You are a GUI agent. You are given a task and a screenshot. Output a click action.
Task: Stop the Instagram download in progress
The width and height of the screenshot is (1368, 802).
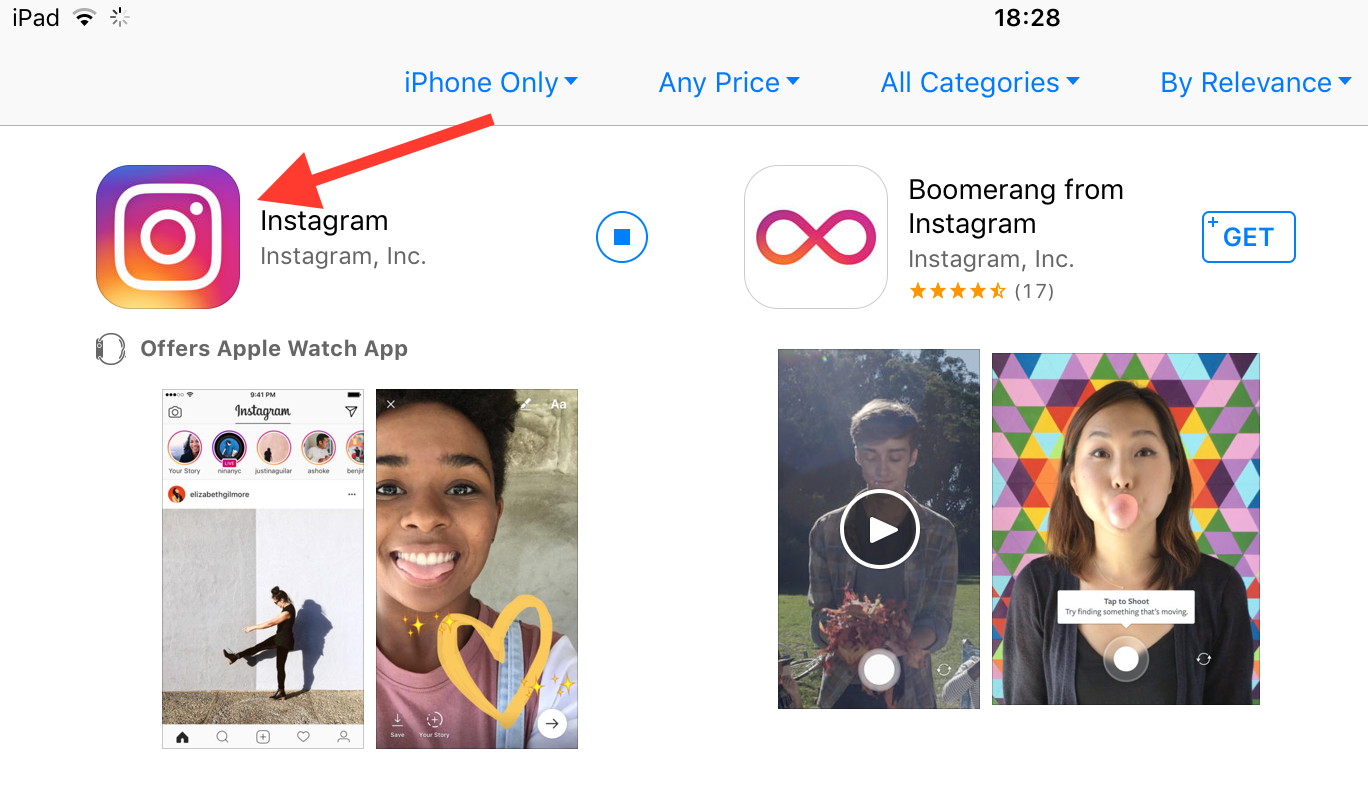(622, 237)
